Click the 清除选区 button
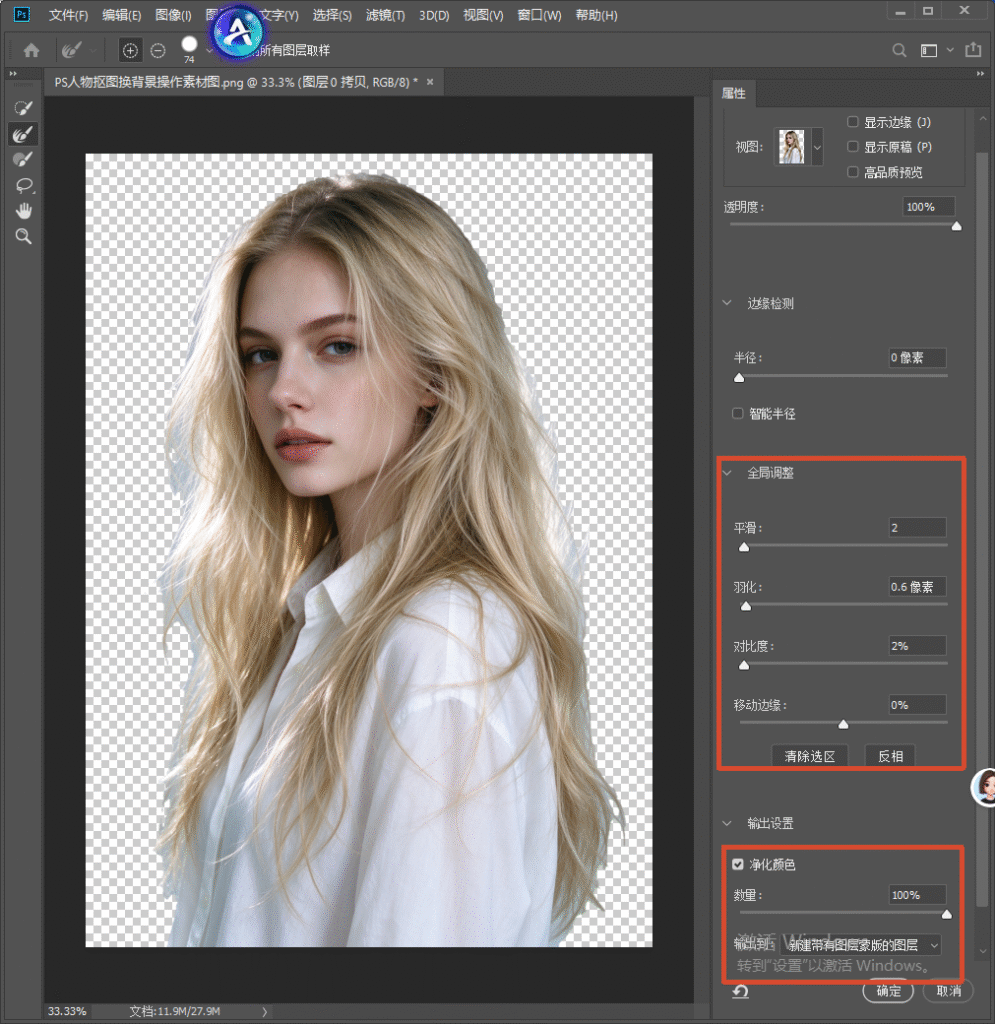The image size is (995, 1024). (x=810, y=756)
